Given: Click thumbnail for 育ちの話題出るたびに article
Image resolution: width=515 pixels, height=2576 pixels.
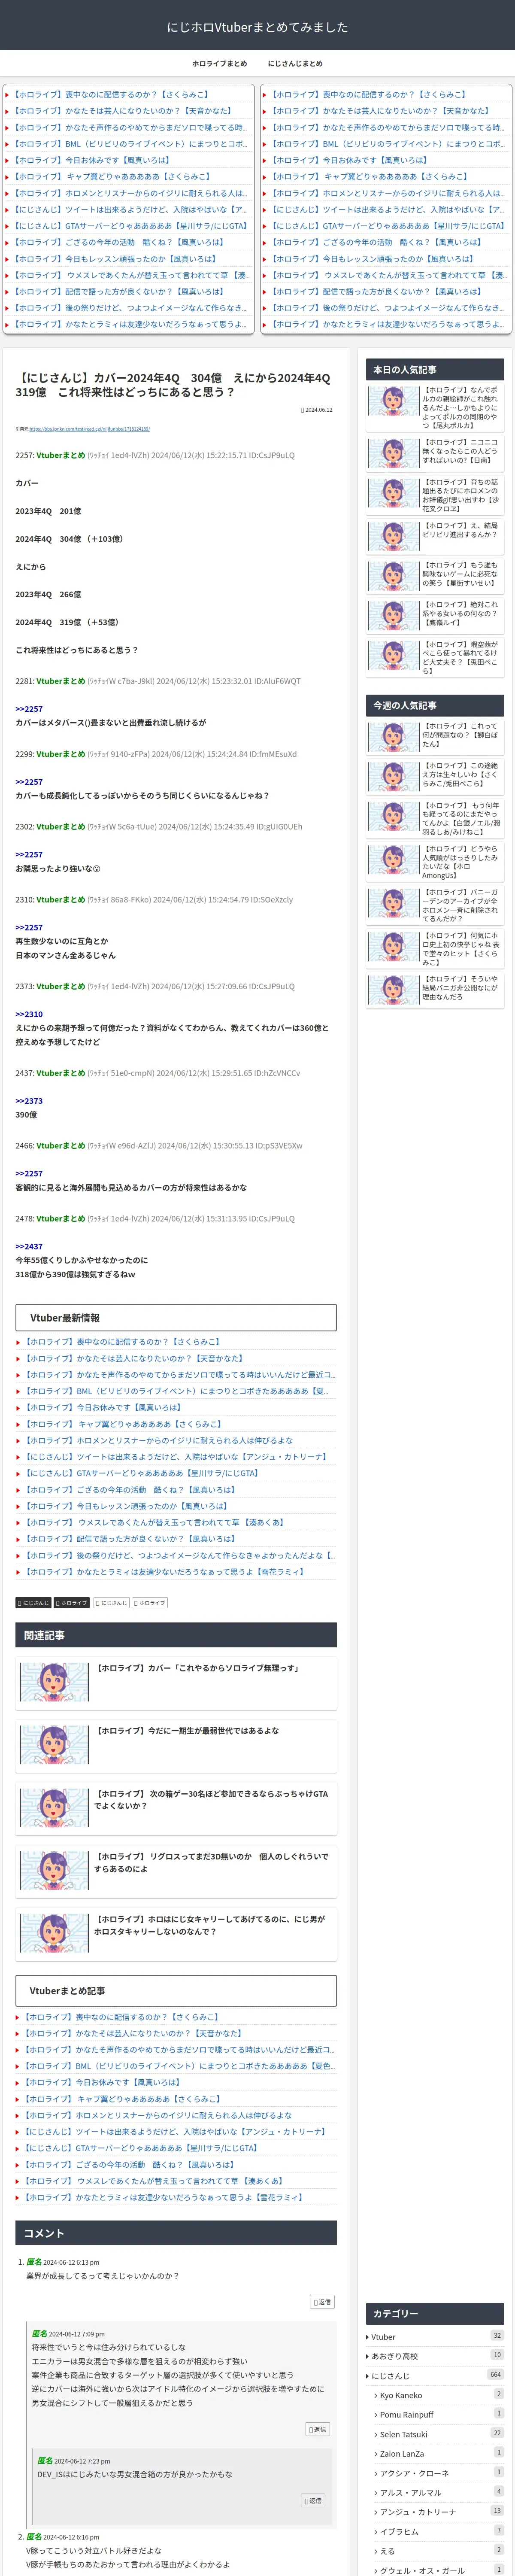Looking at the screenshot, I should [x=393, y=493].
